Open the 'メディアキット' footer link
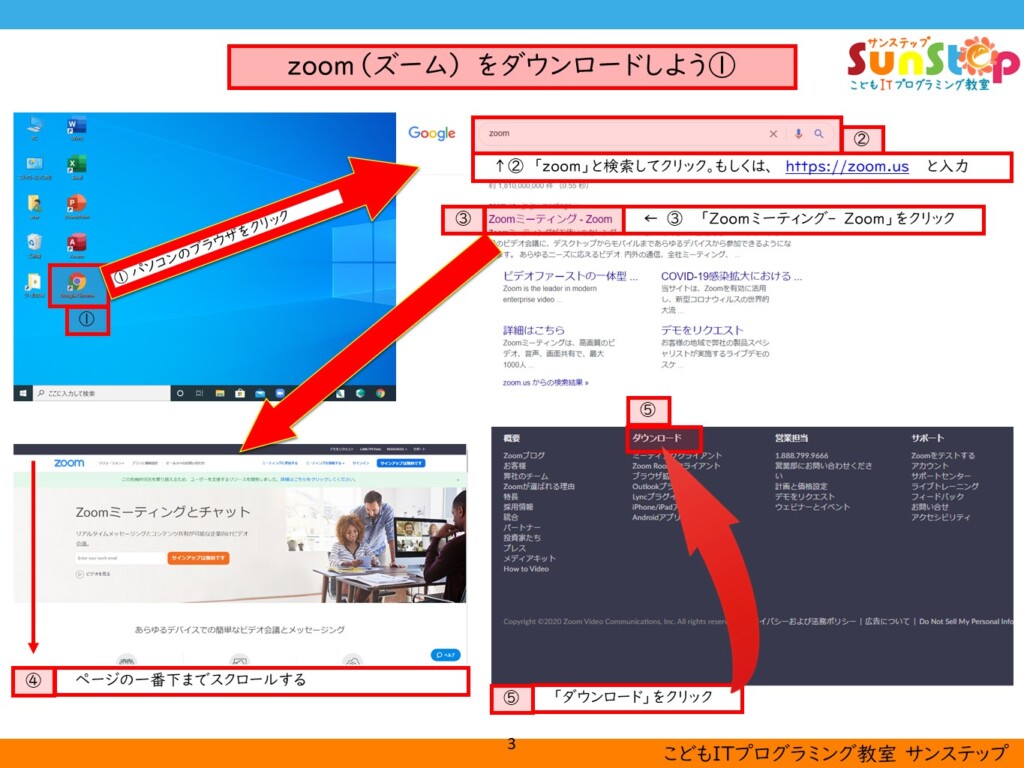The image size is (1024, 768). (530, 559)
